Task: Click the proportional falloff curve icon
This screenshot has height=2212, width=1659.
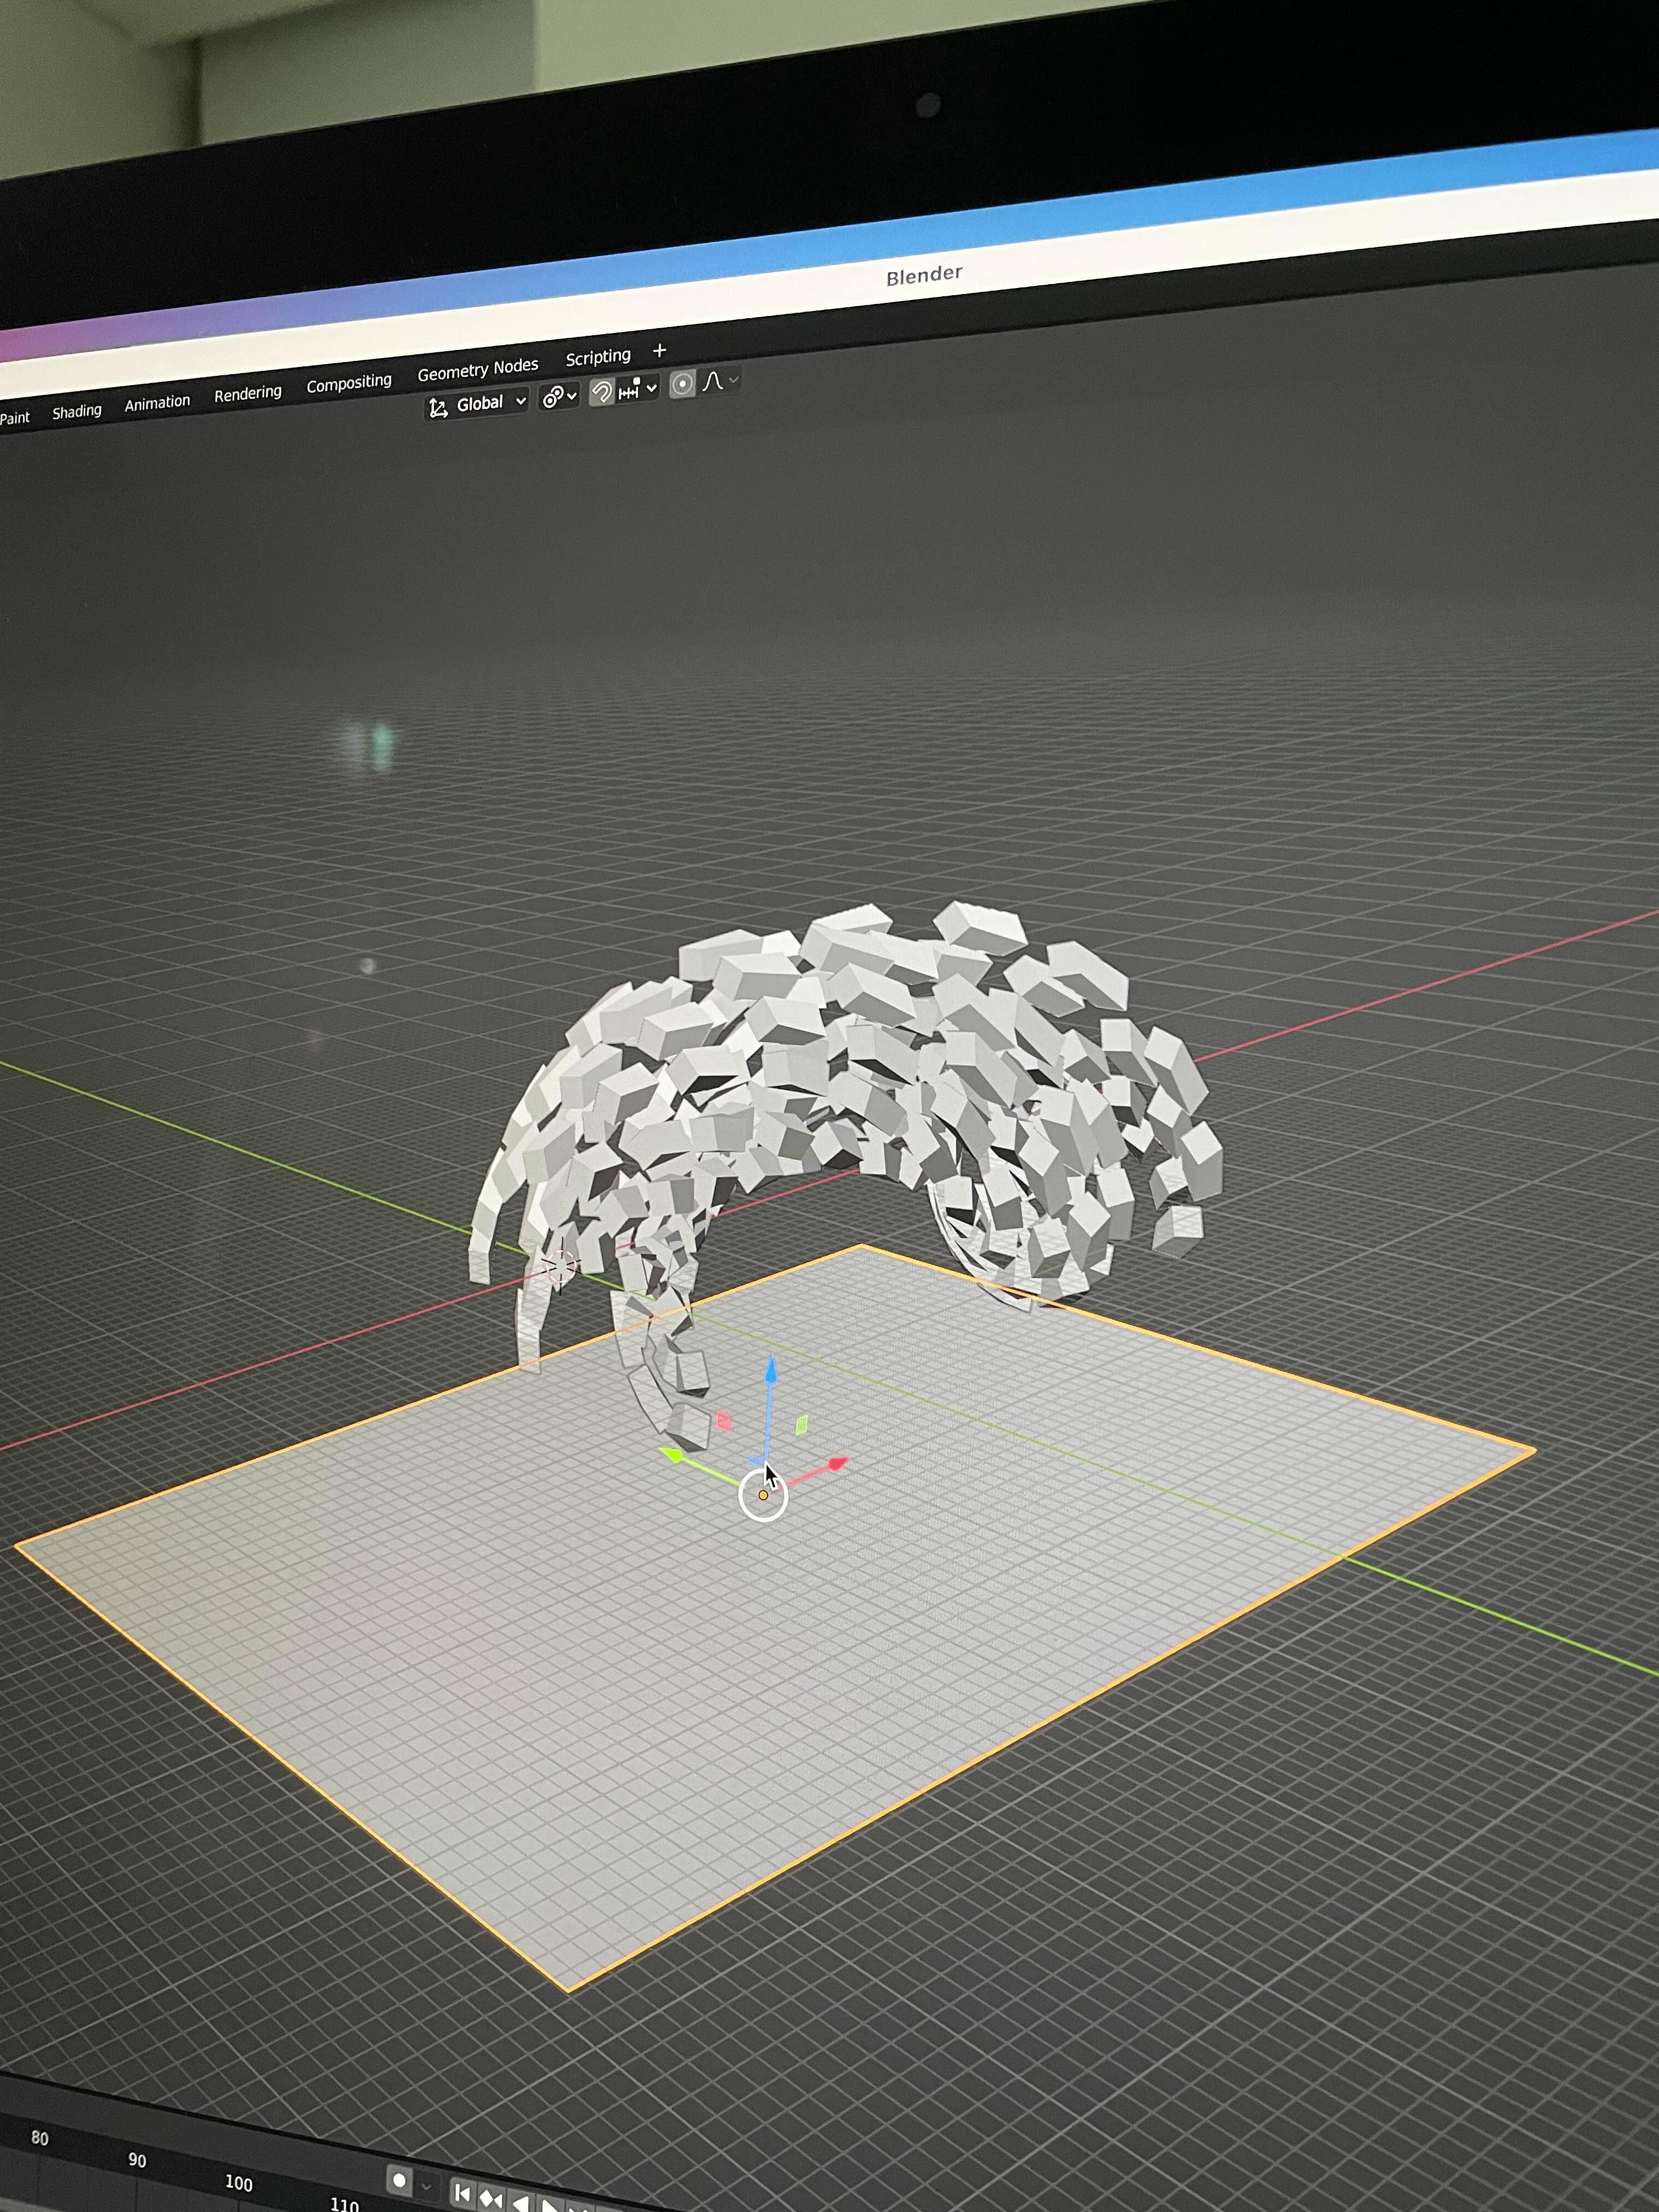Action: coord(713,381)
